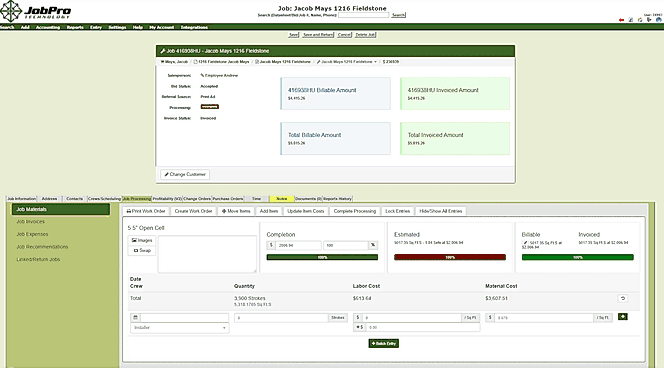Switch to the yellow Notes tab
The width and height of the screenshot is (664, 368).
pyautogui.click(x=282, y=199)
